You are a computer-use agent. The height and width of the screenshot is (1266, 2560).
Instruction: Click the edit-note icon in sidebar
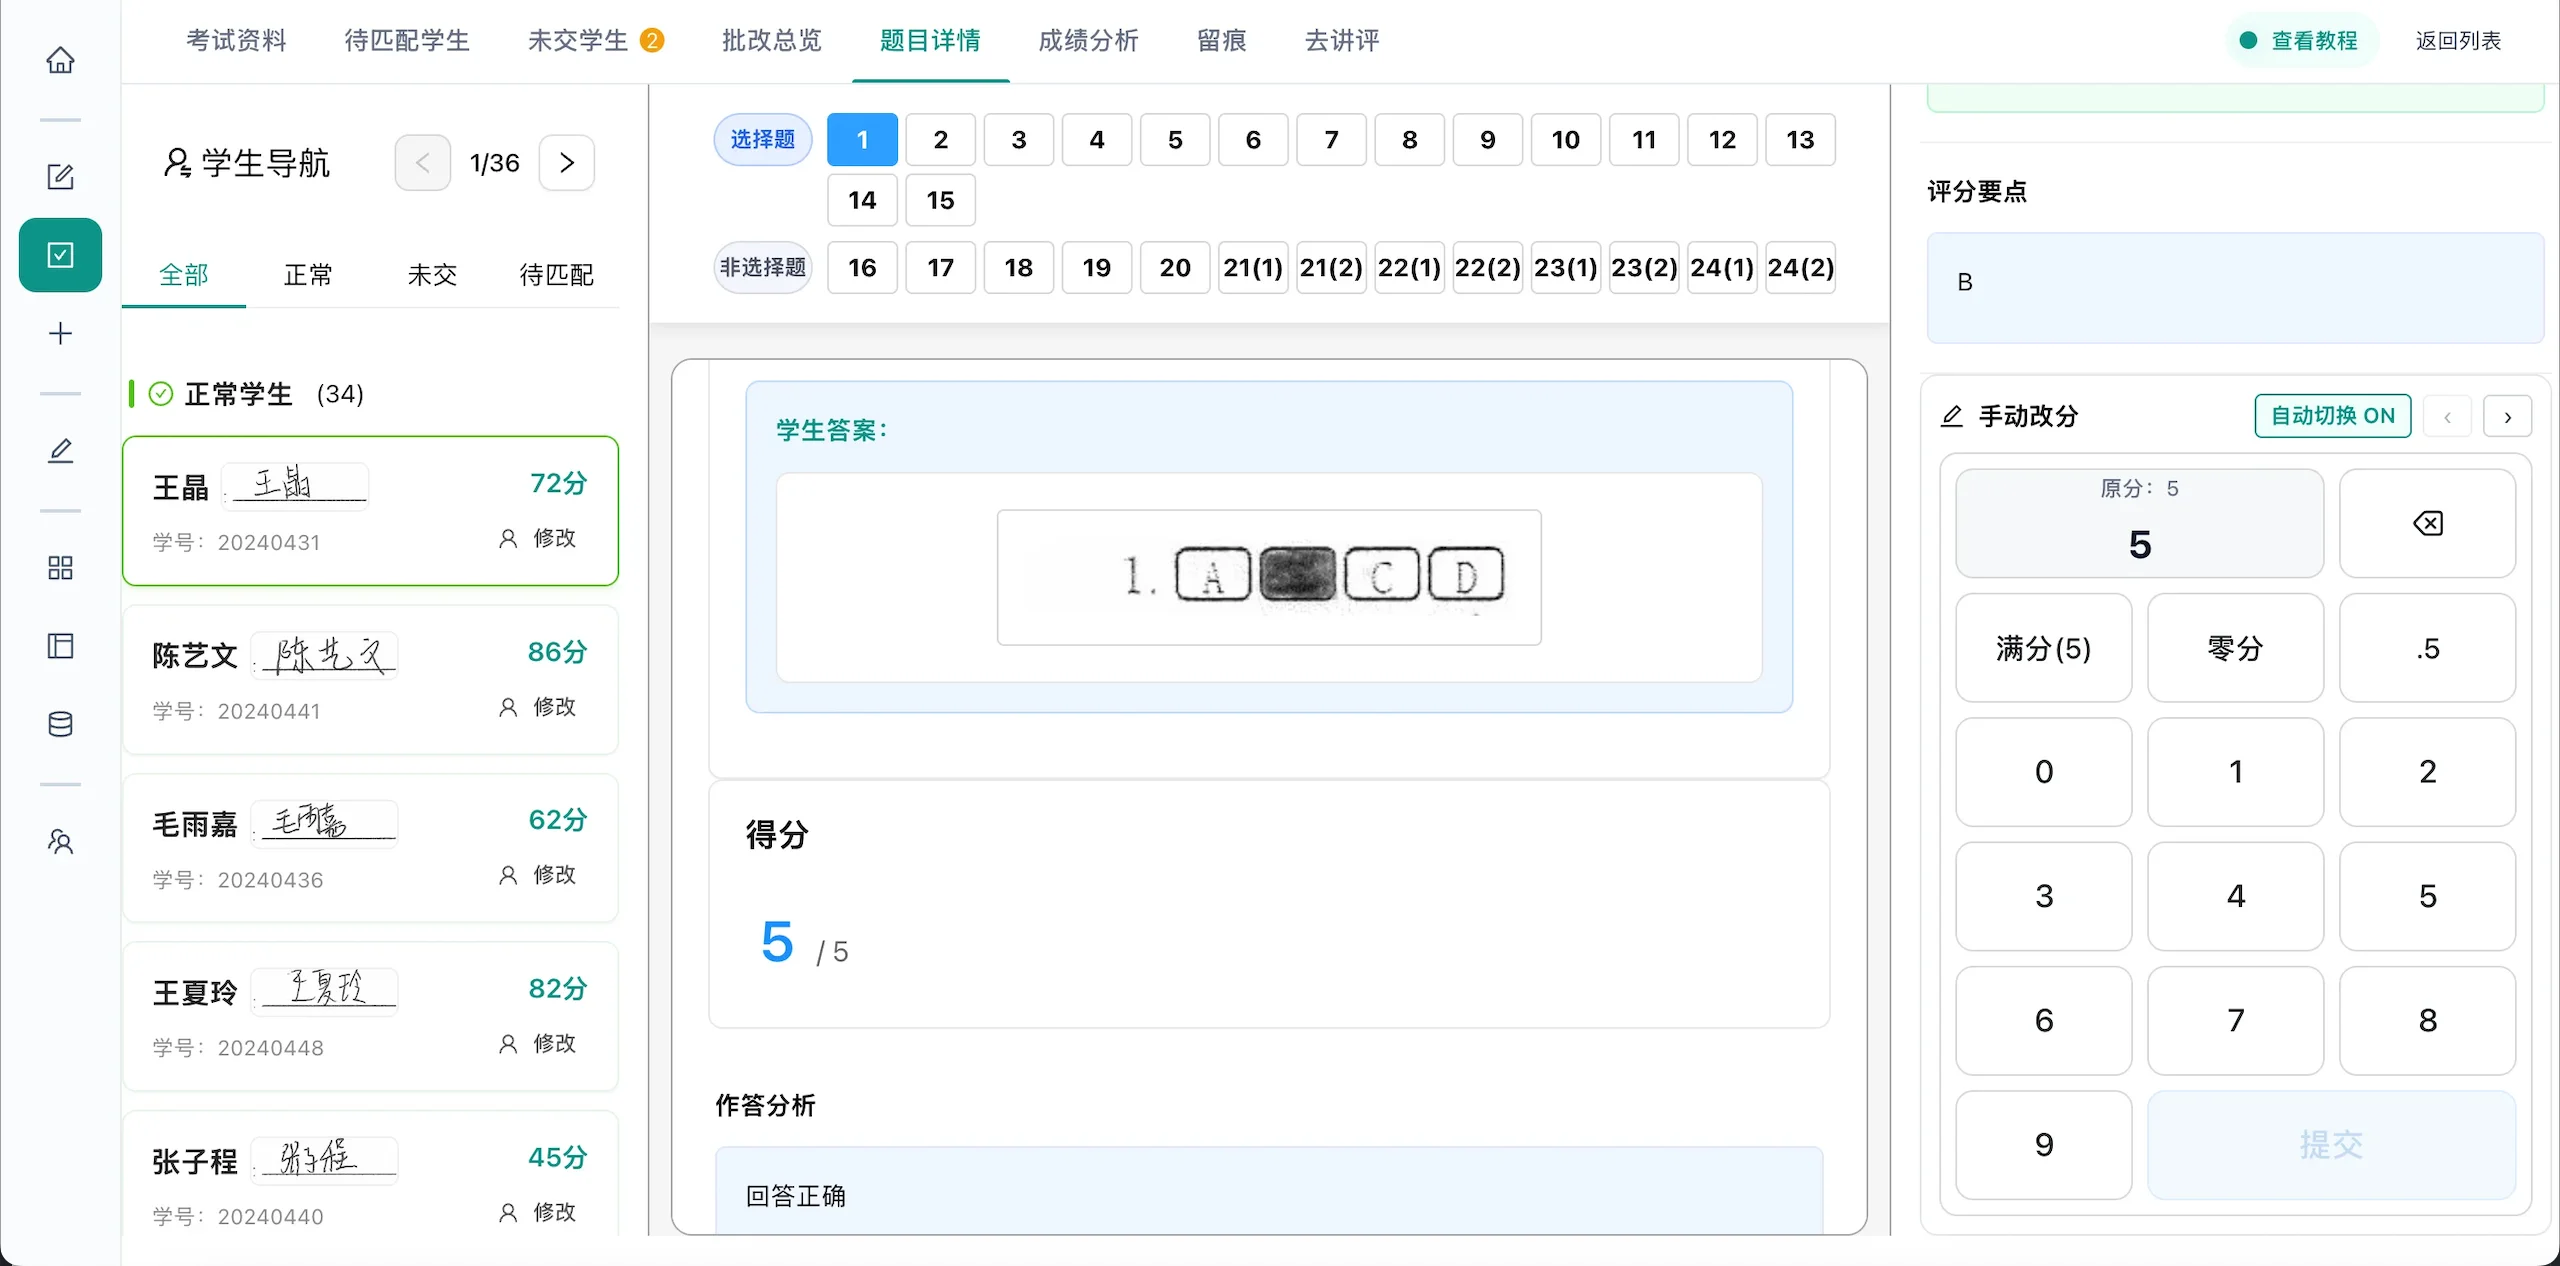tap(60, 177)
